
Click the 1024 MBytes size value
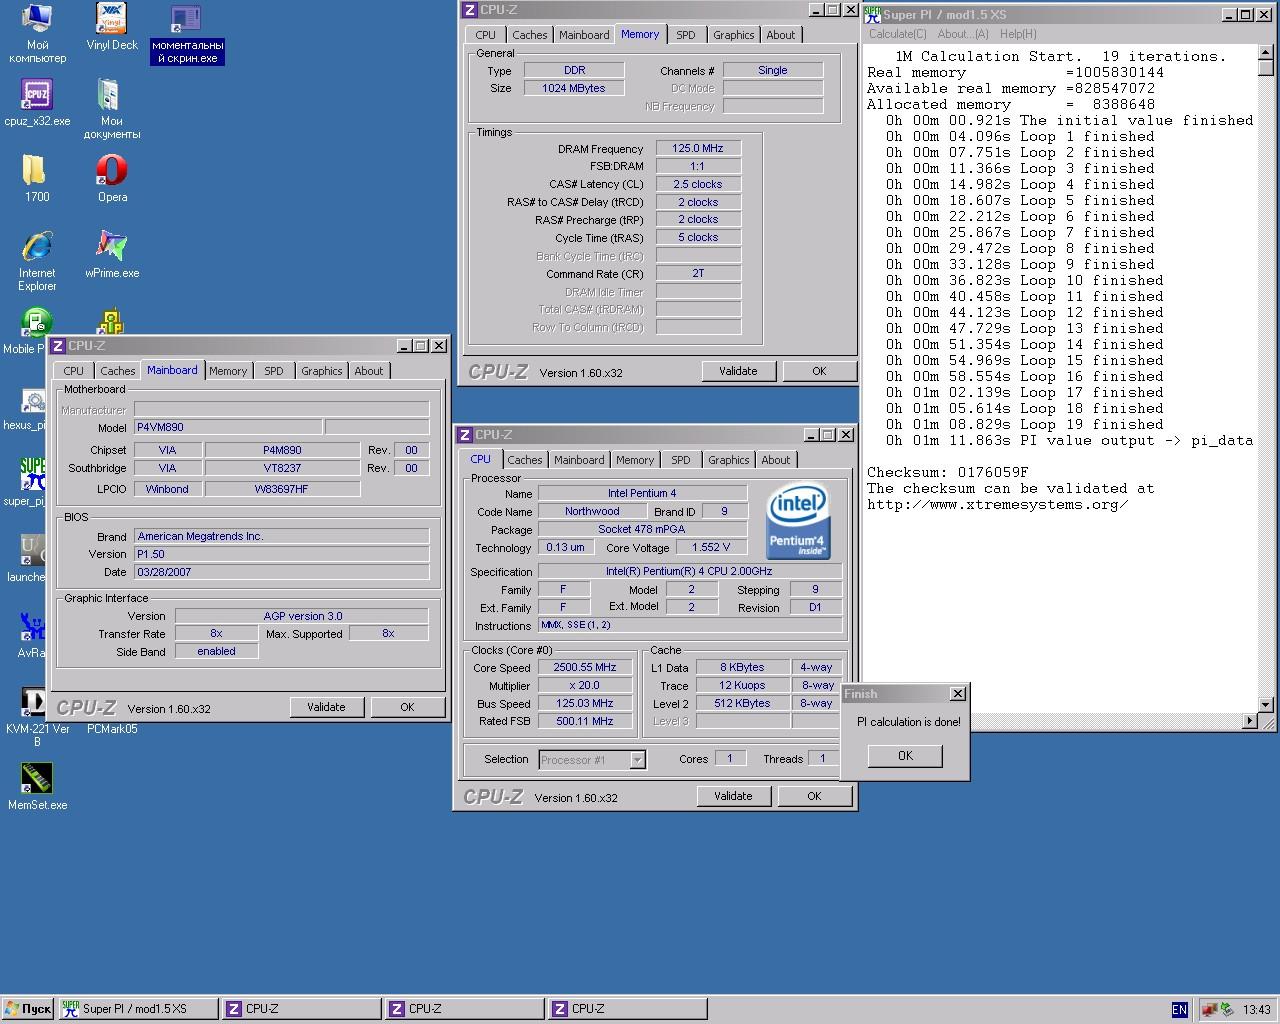[574, 88]
